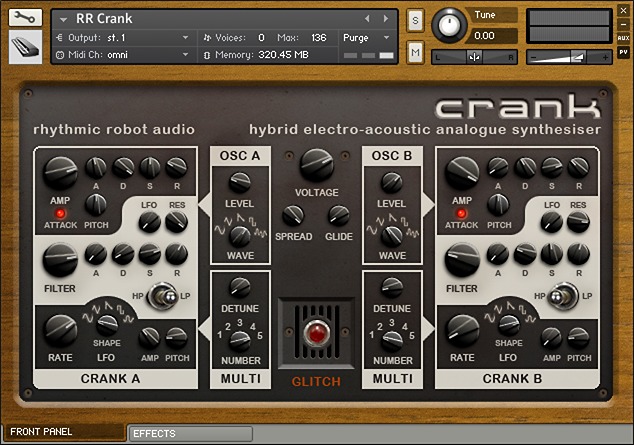Image resolution: width=634 pixels, height=445 pixels.
Task: Click Crank B filter envelope S knob
Action: [552, 254]
